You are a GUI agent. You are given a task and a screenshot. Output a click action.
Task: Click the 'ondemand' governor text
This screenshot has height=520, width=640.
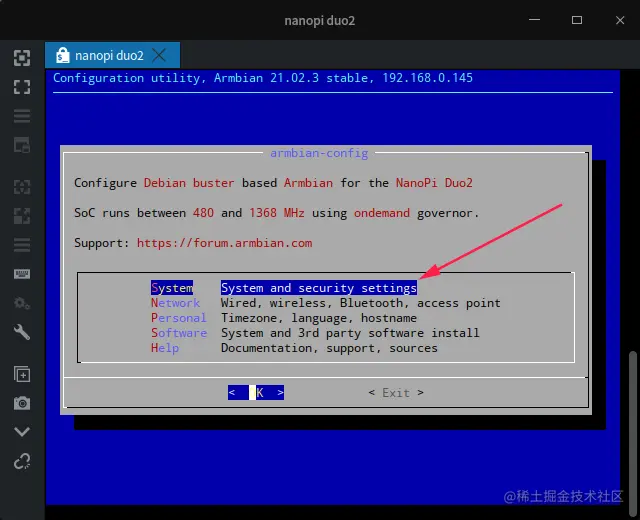382,213
